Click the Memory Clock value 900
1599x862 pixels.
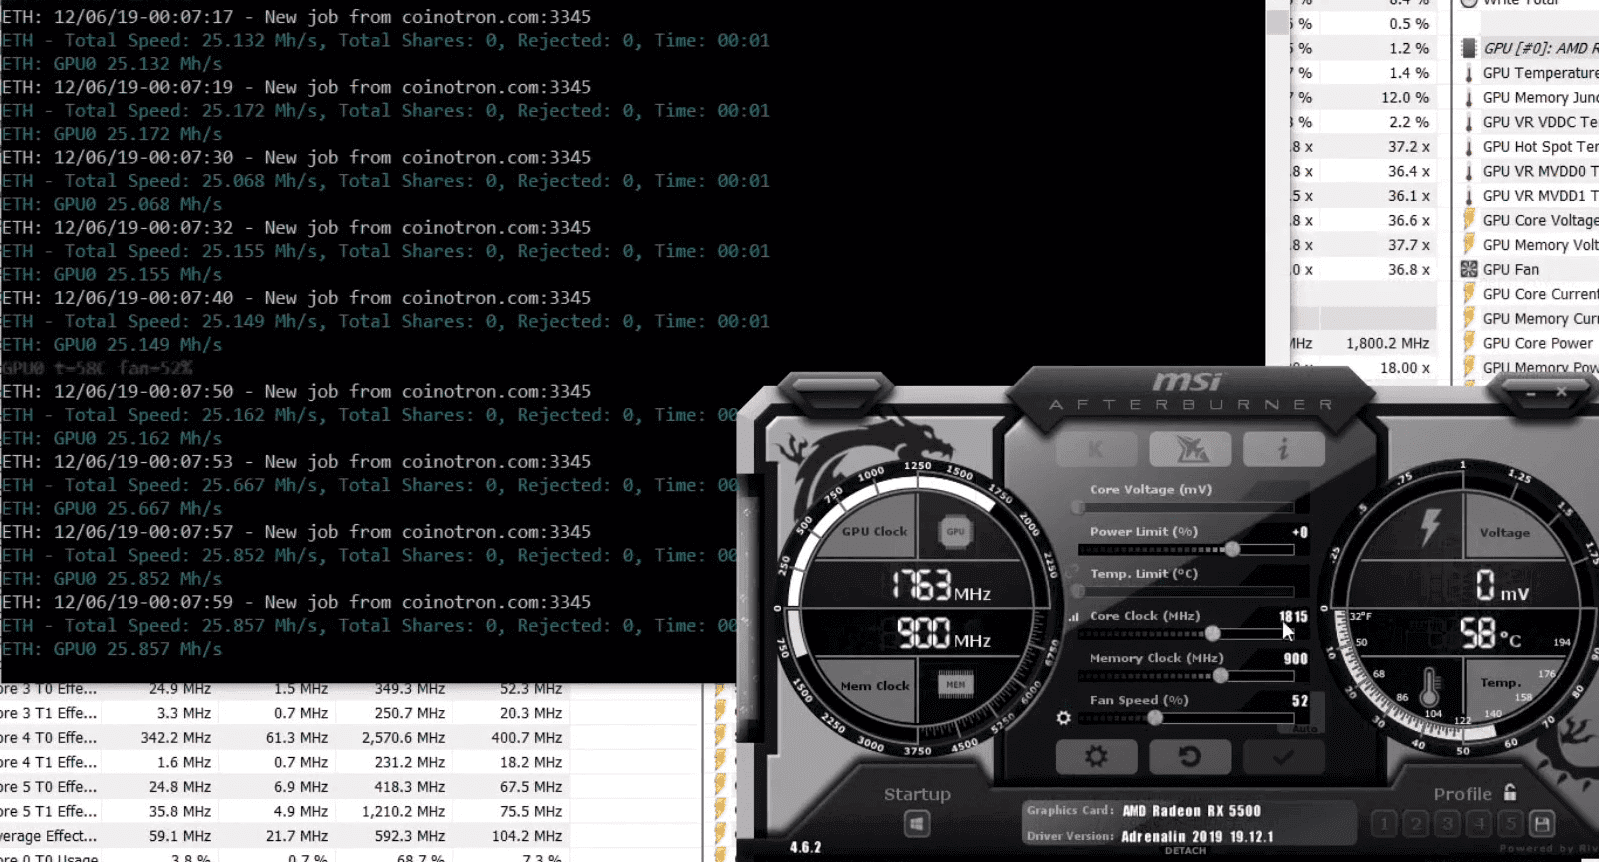1296,659
